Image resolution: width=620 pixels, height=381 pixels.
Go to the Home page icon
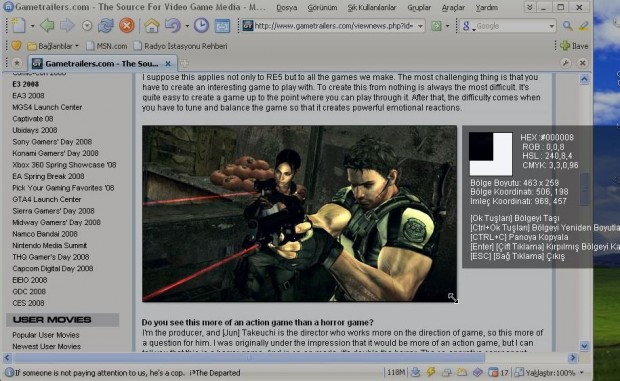(151, 26)
